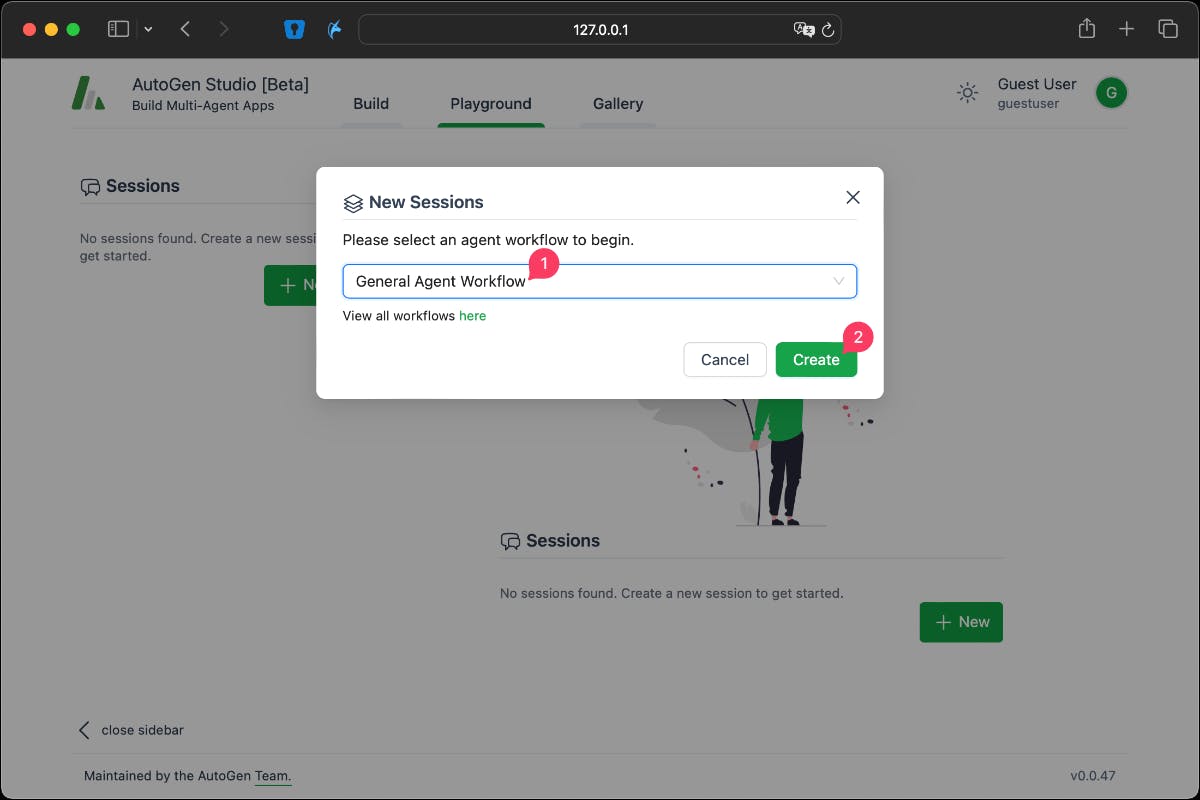The height and width of the screenshot is (800, 1200).
Task: Click the "View all workflows" text
Action: [x=399, y=316]
